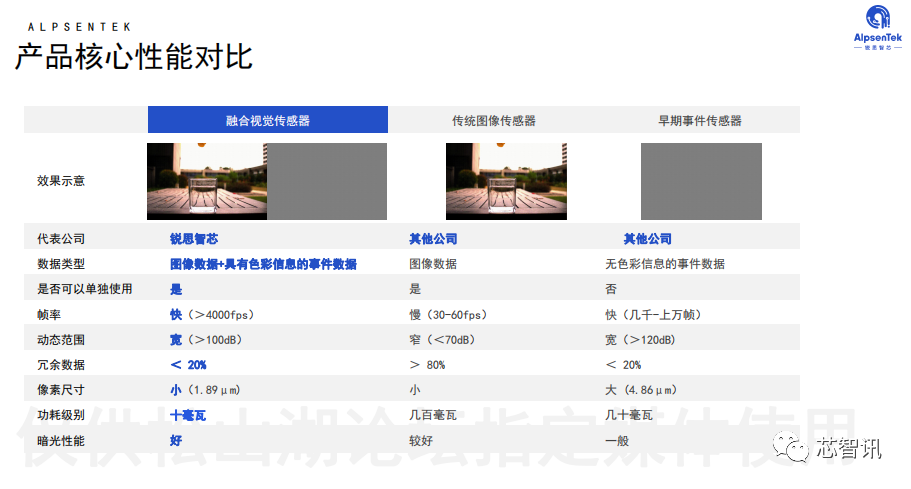
Task: Click the AlpsenTek logo at top right
Action: pos(877,27)
